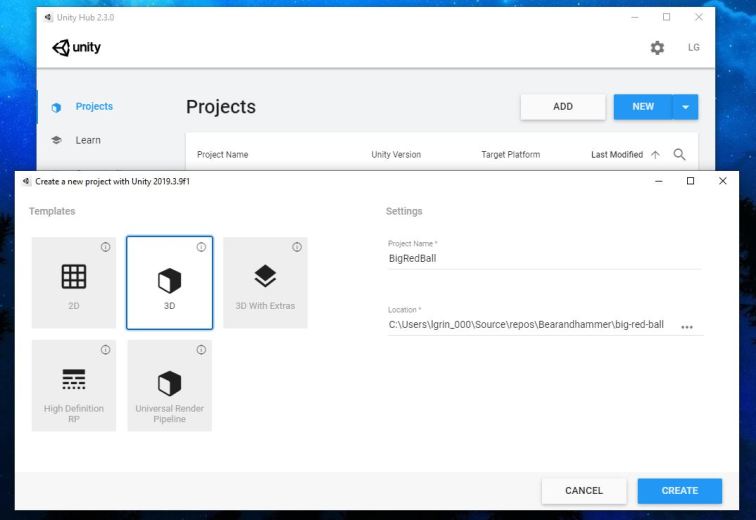Open the NEW button dropdown arrow
The image size is (756, 520).
click(x=685, y=107)
